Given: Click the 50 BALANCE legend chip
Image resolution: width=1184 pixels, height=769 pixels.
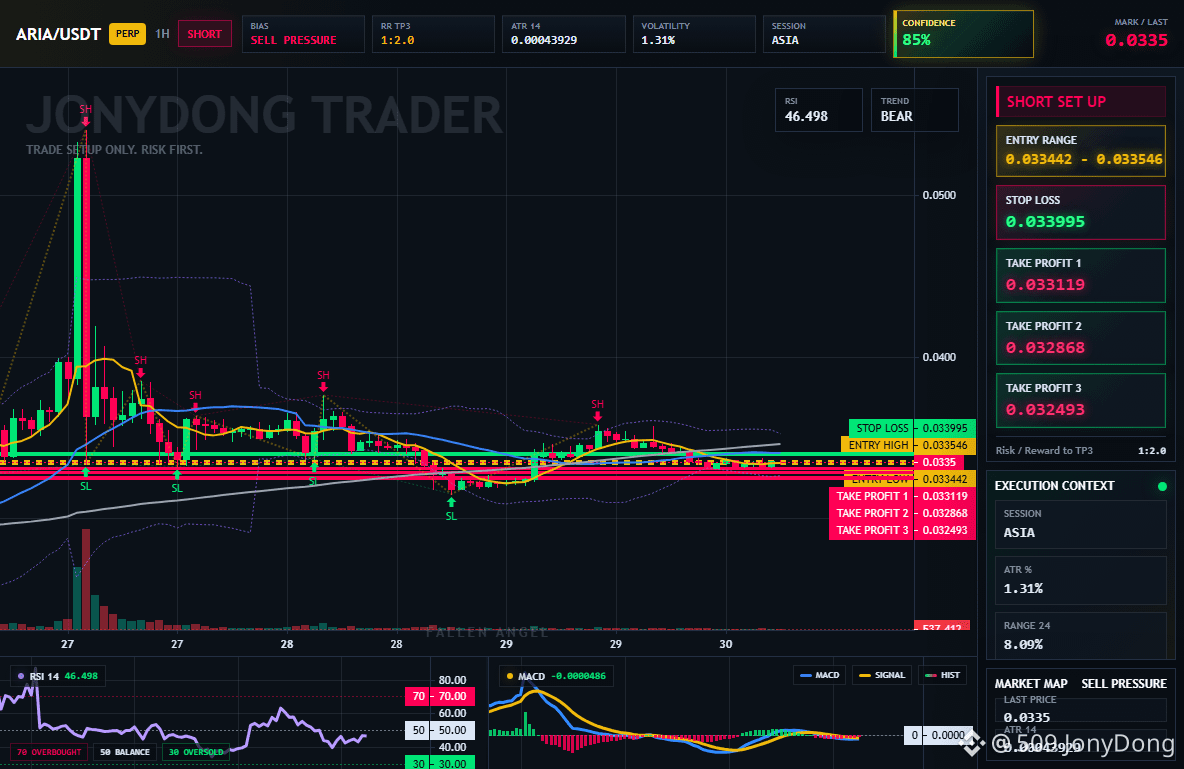Looking at the screenshot, I should pos(125,752).
